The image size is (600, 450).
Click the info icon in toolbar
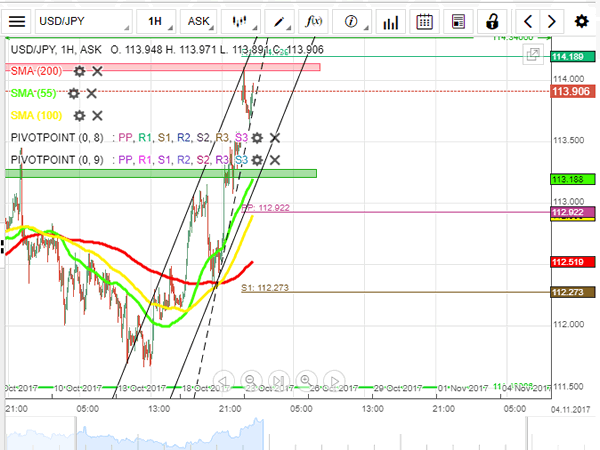(x=351, y=20)
